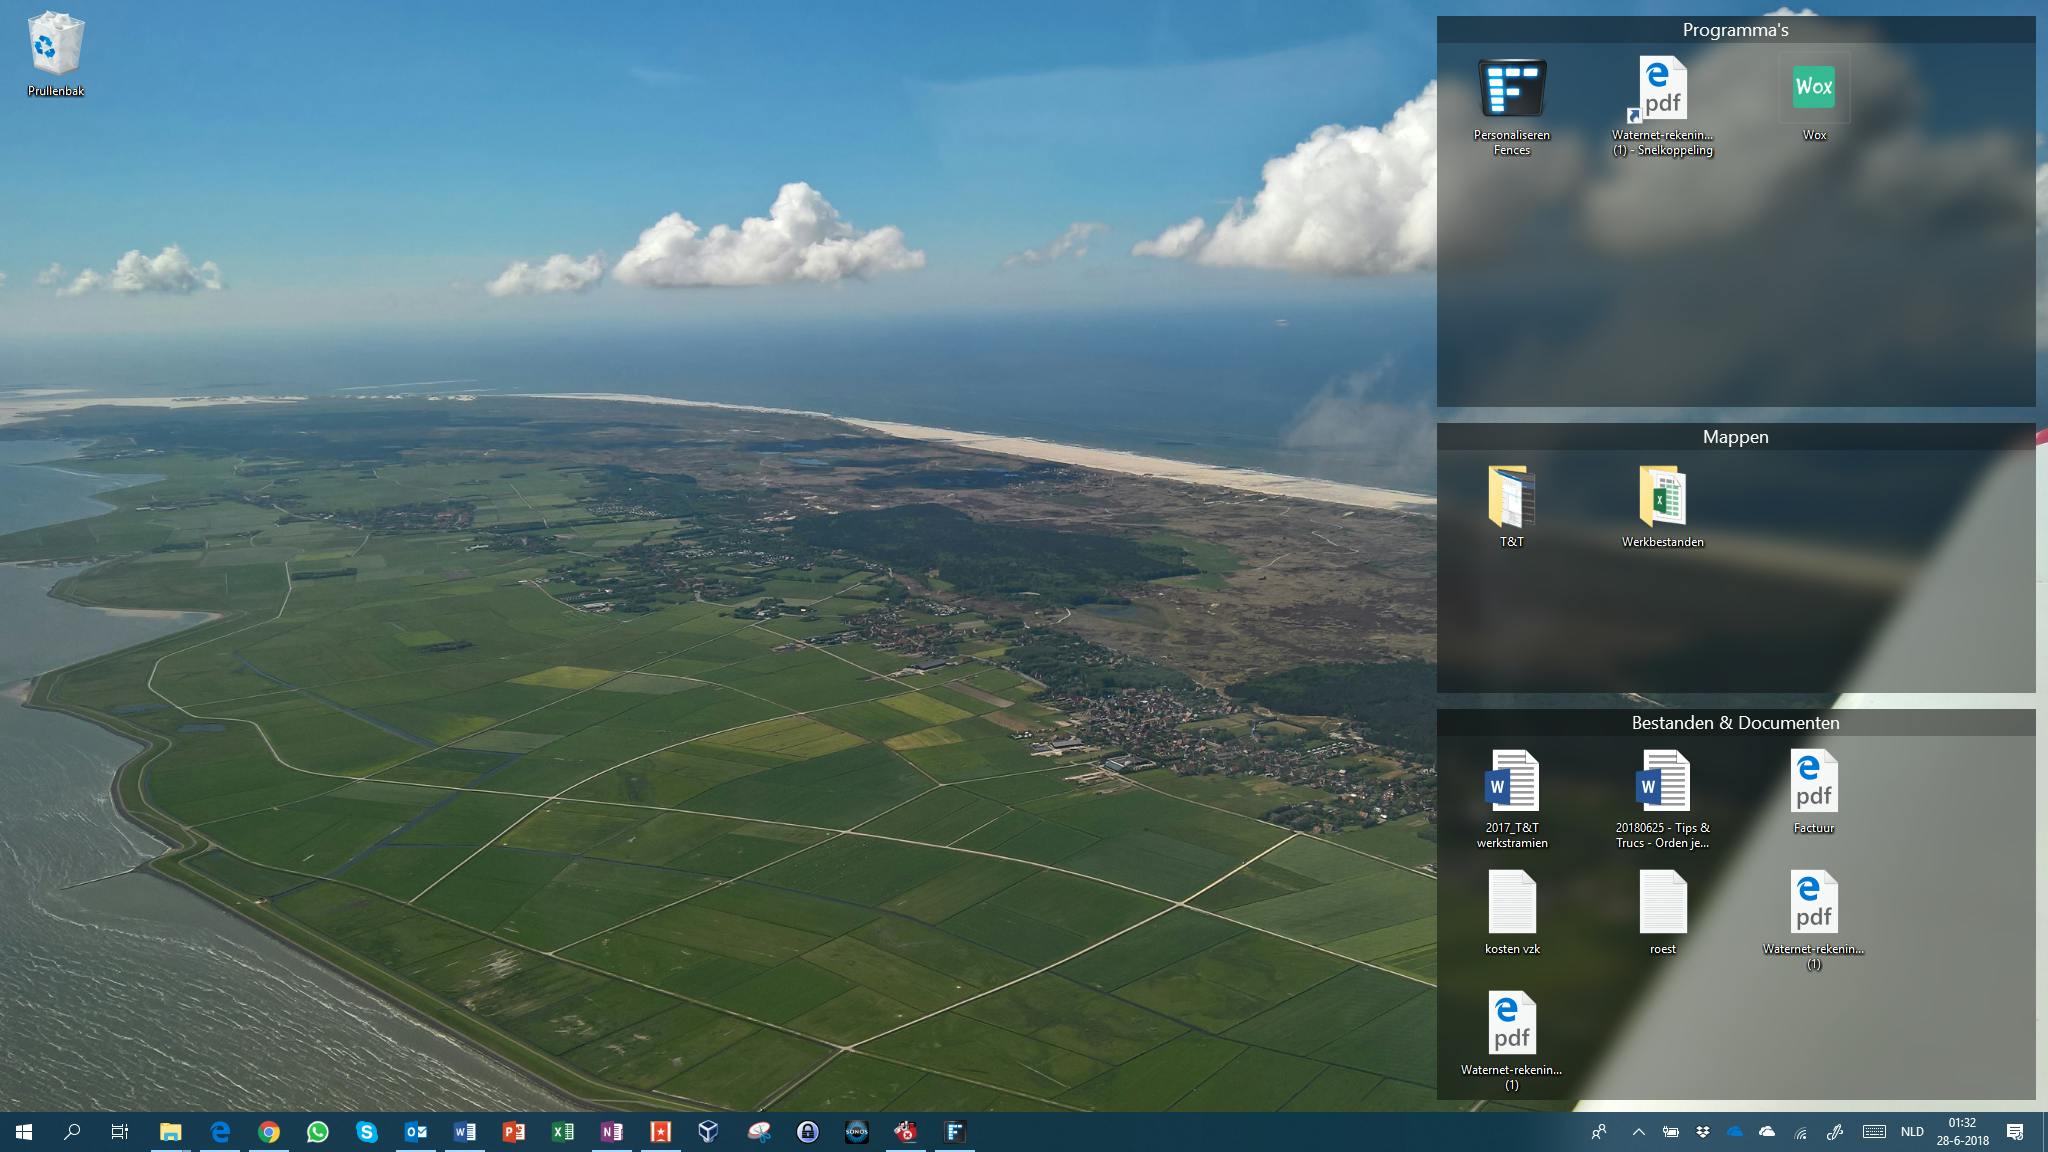Click the Bestanden & Documenten fence header
This screenshot has width=2048, height=1152.
1735,723
